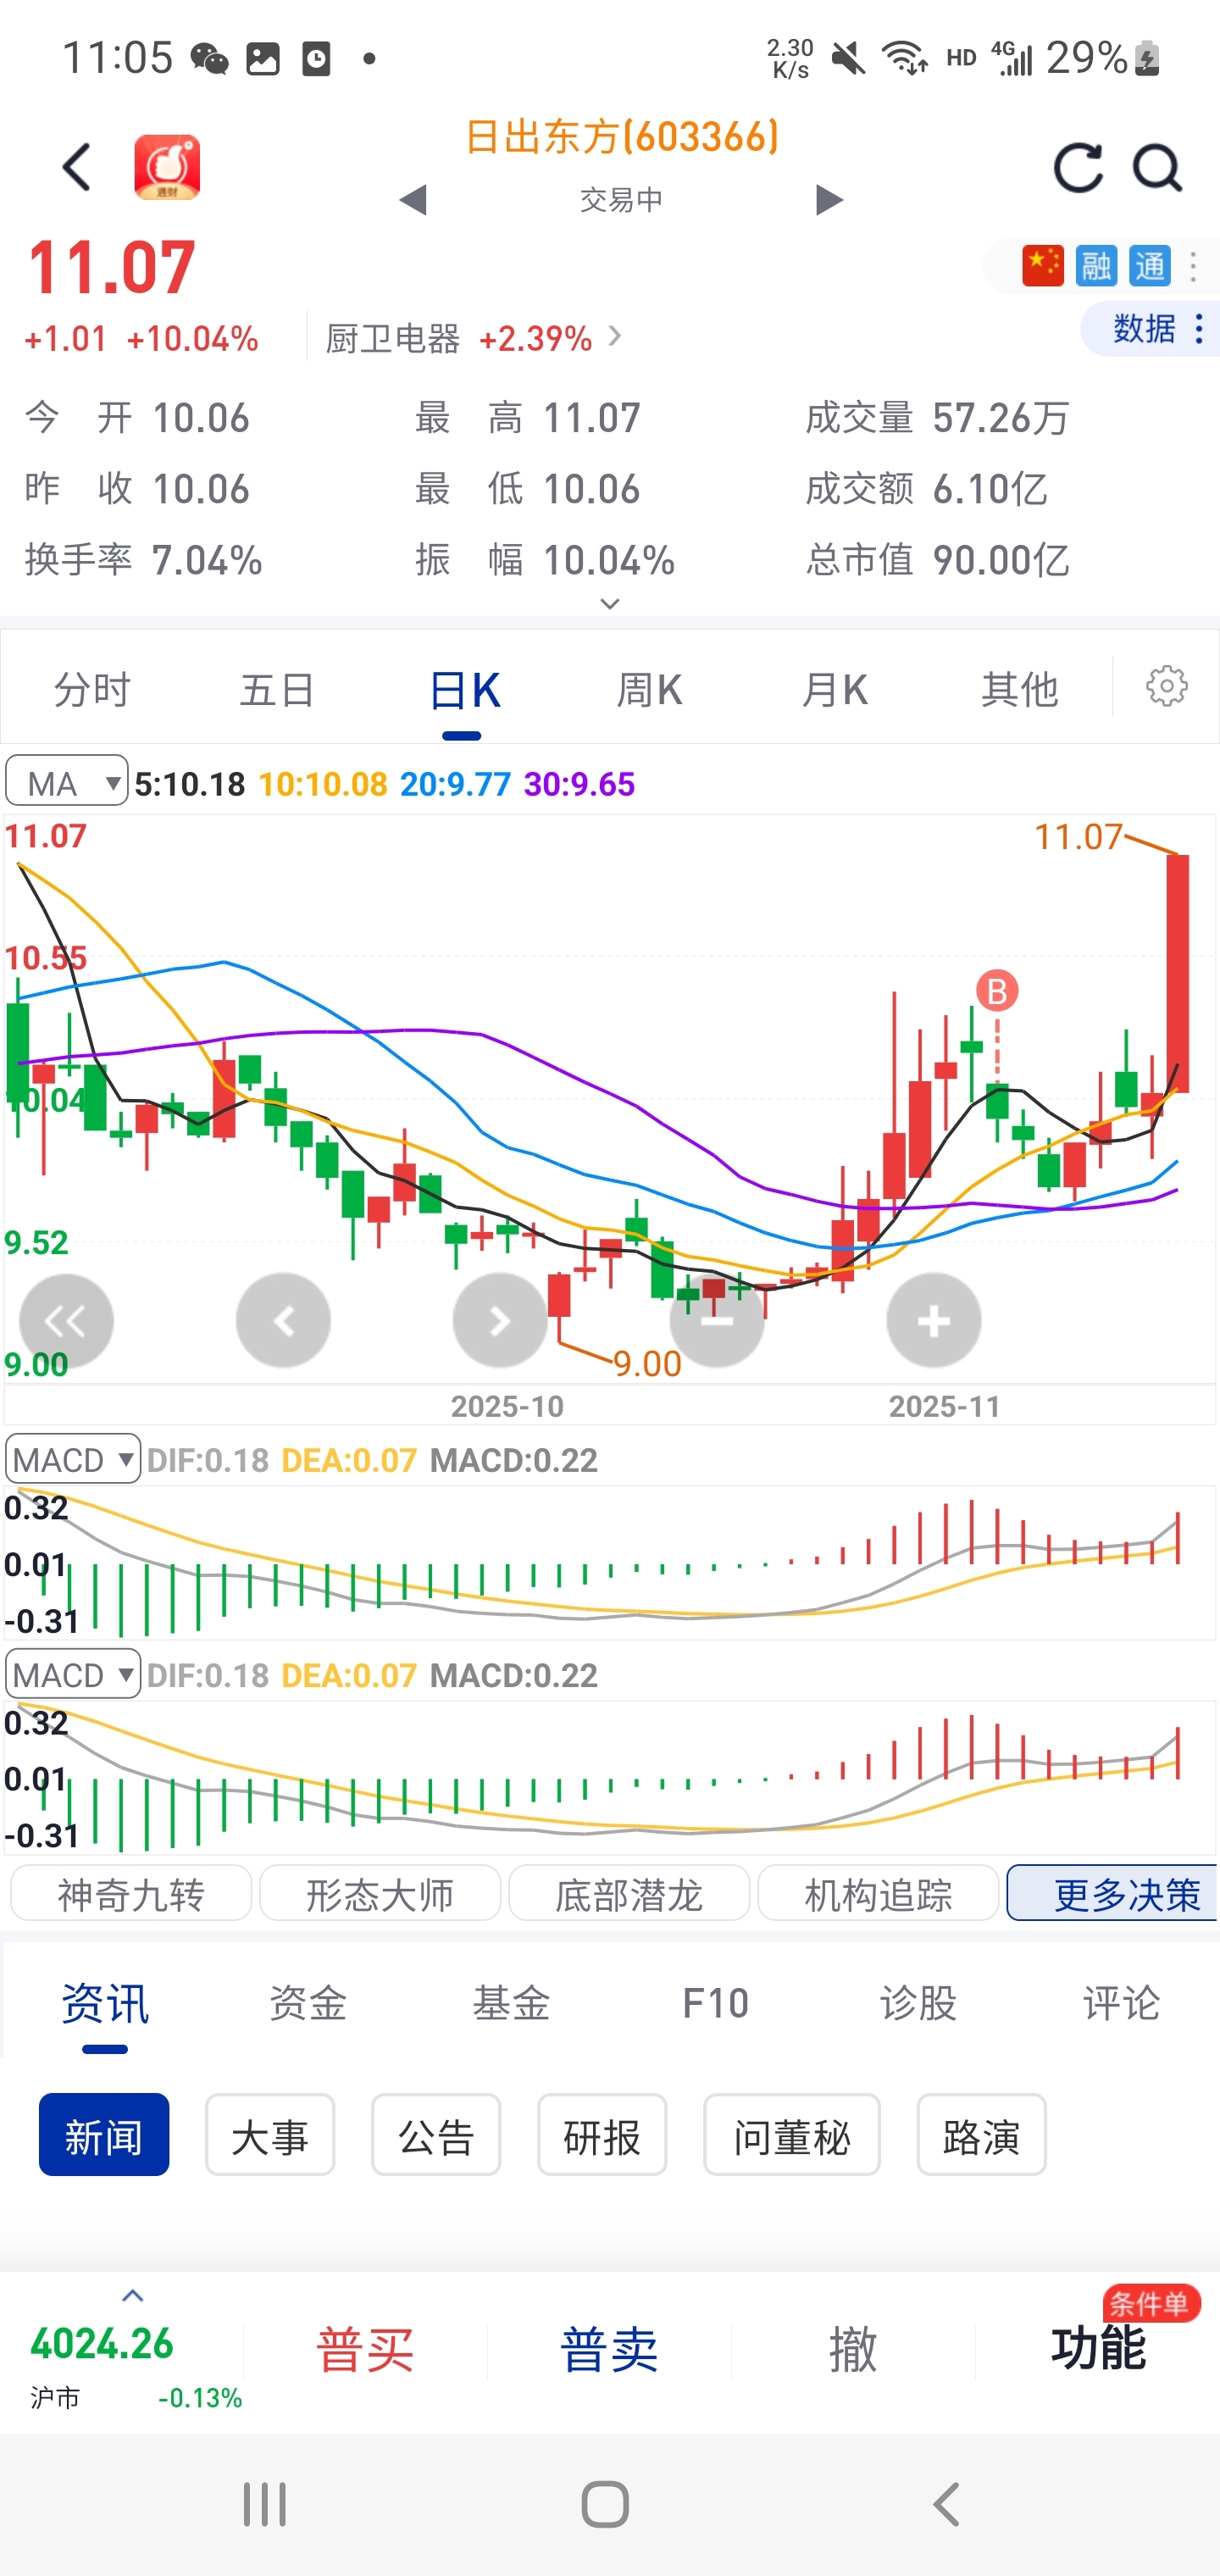The image size is (1220, 2576).
Task: Expand the 沪市 index panel
Action: (133, 2296)
